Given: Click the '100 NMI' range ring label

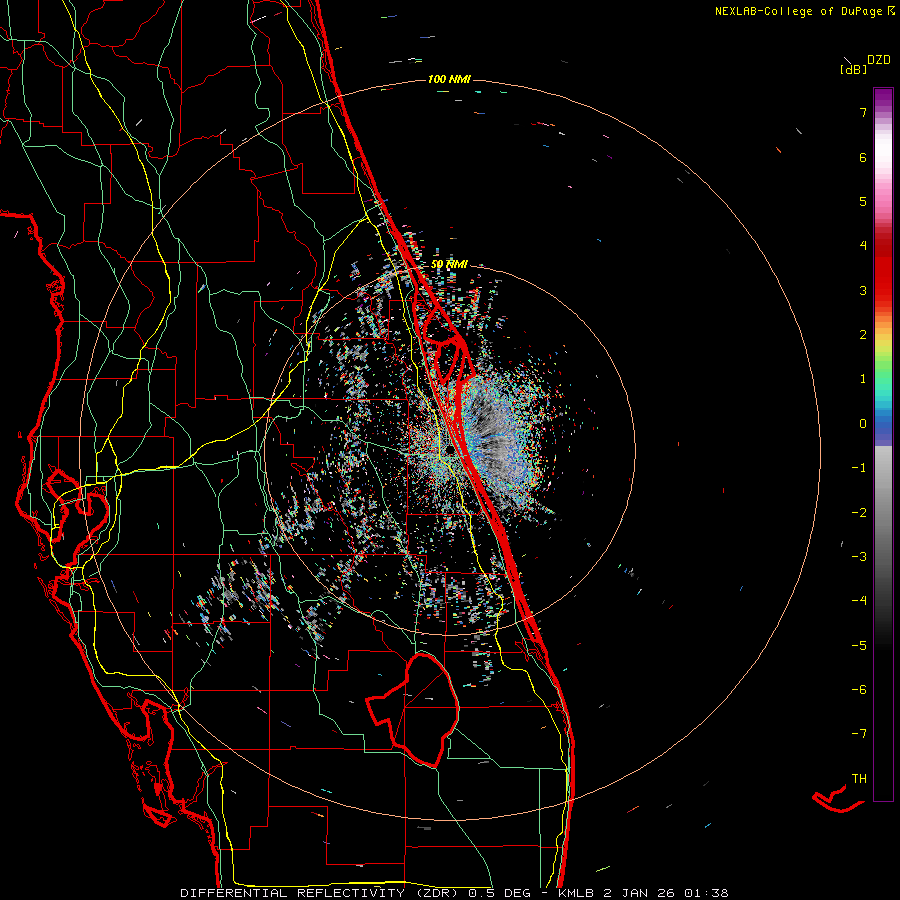Looking at the screenshot, I should (x=449, y=79).
